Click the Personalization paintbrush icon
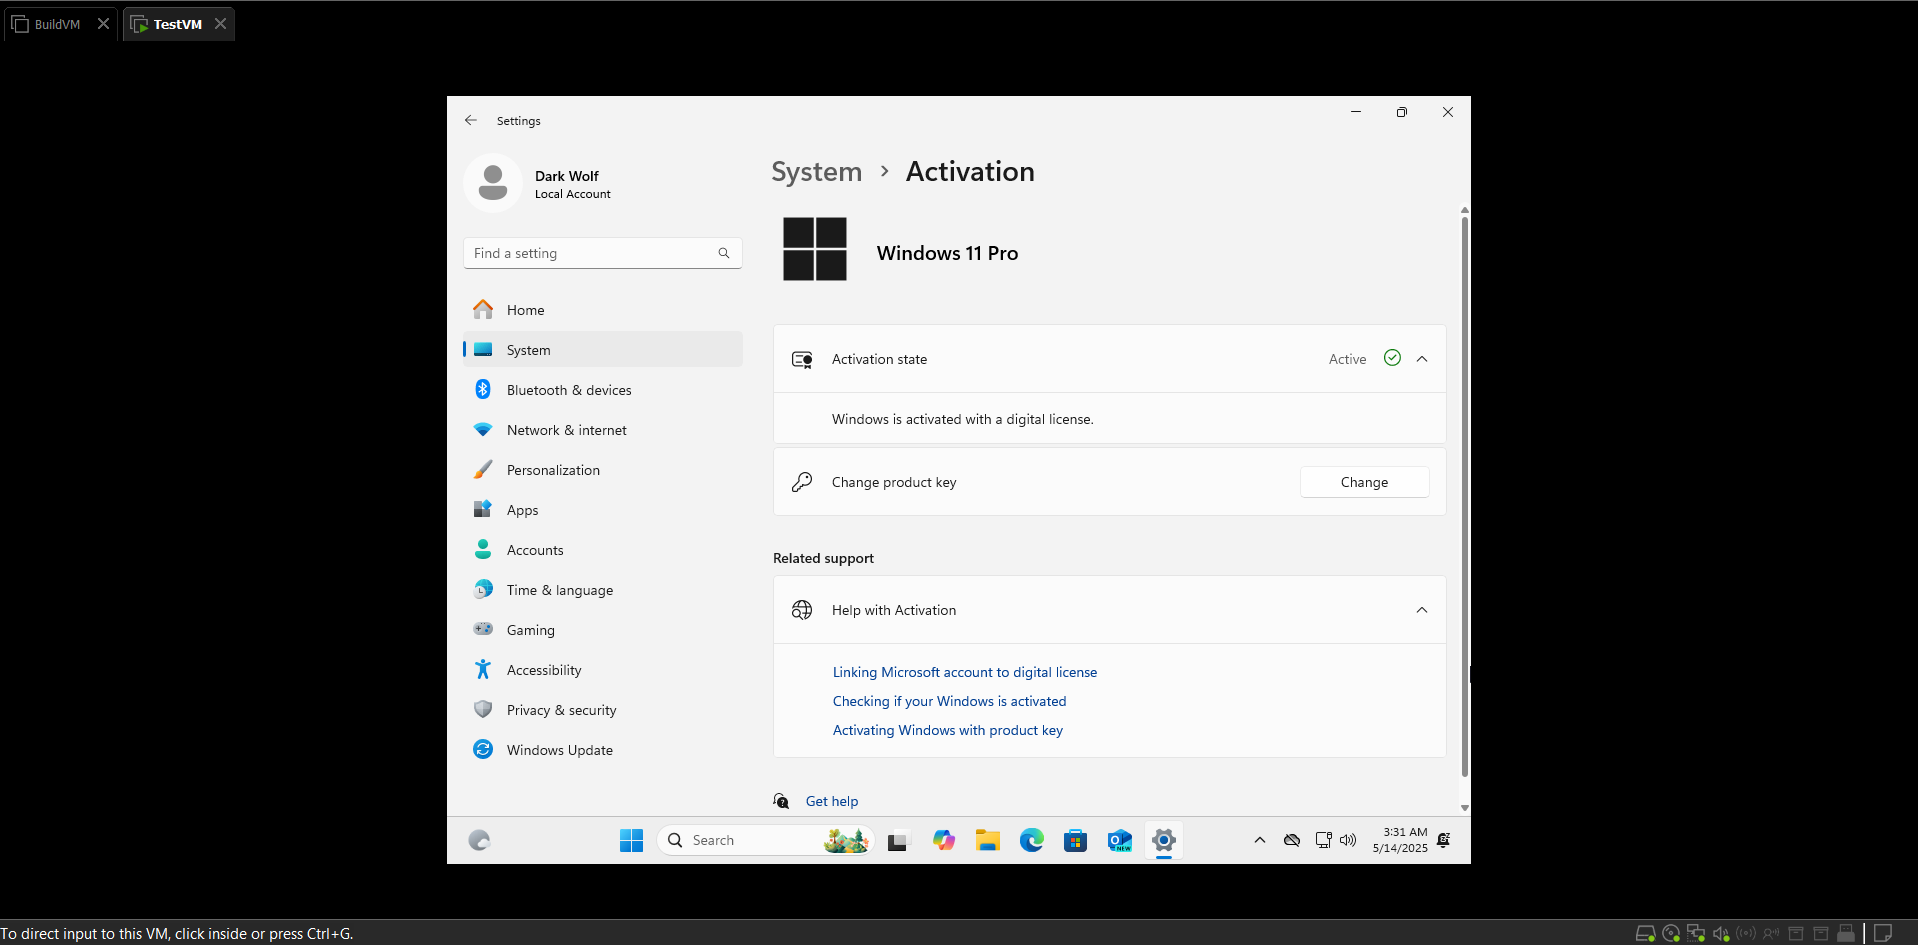The image size is (1918, 945). 483,470
